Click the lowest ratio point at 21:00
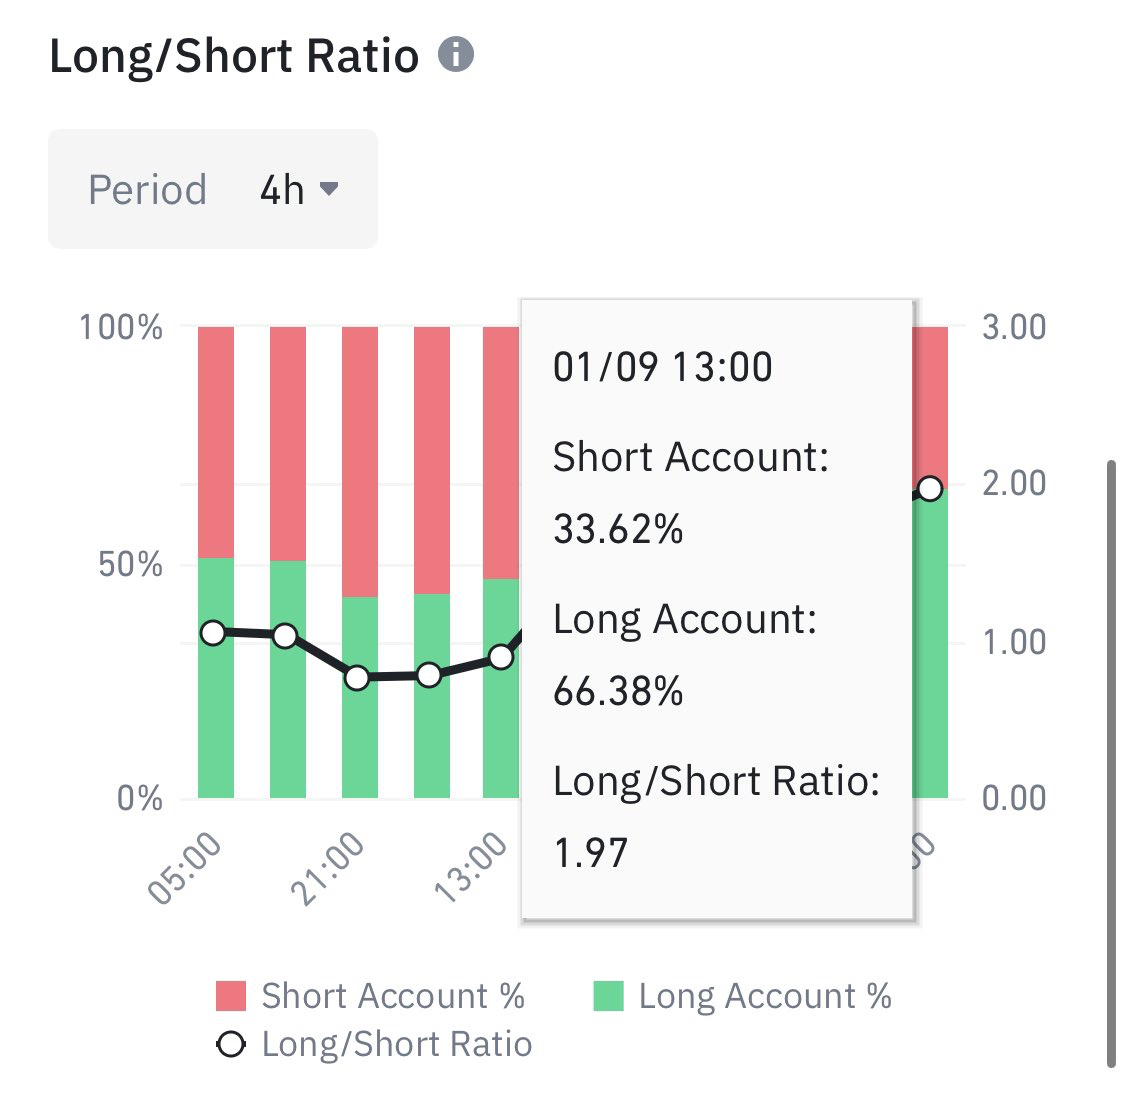The image size is (1125, 1100). [357, 678]
